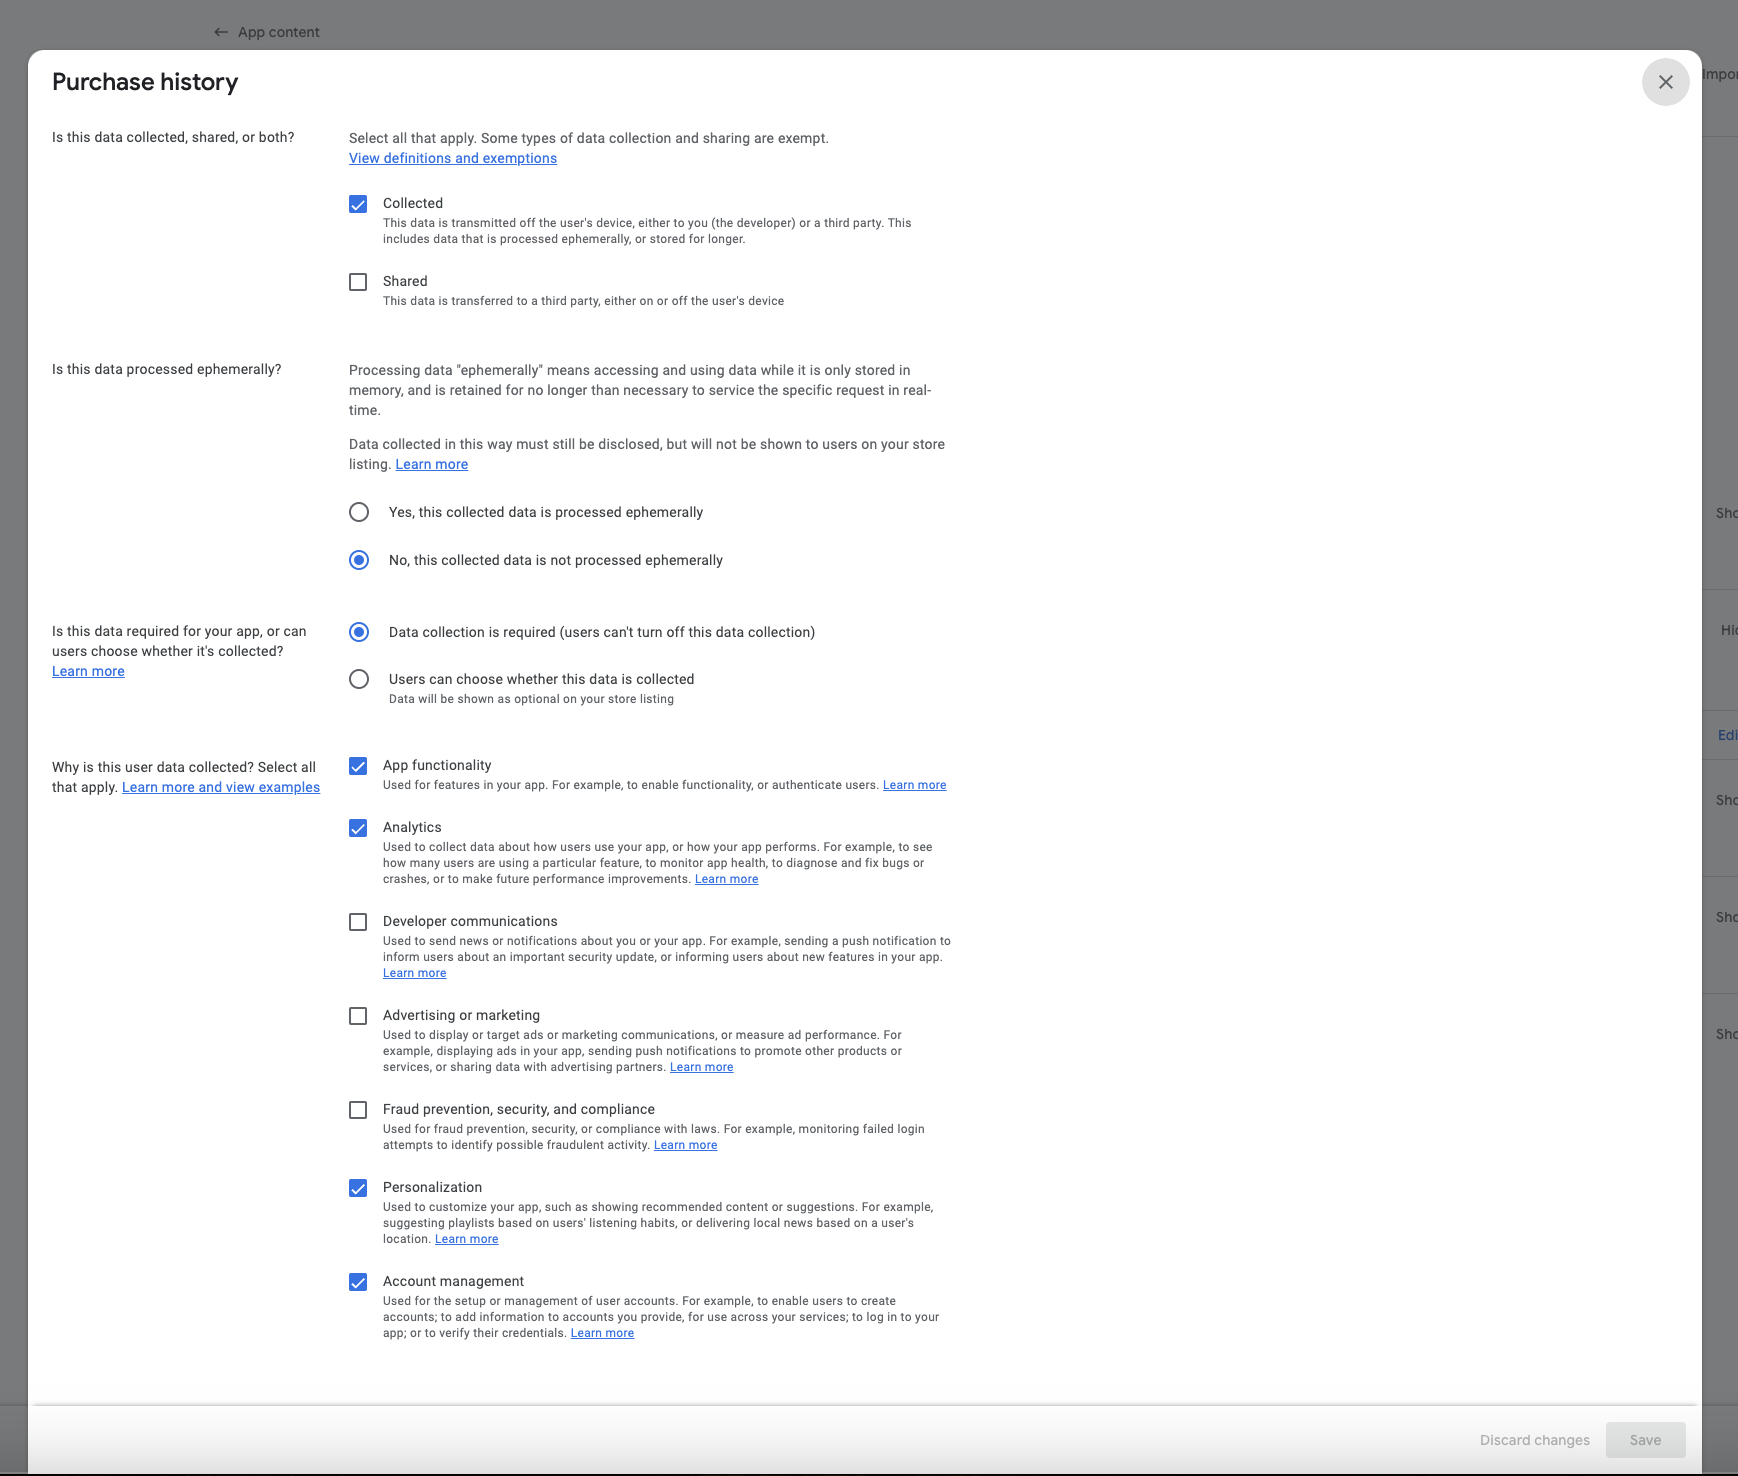Choose users can choose whether data is collected

(x=359, y=679)
